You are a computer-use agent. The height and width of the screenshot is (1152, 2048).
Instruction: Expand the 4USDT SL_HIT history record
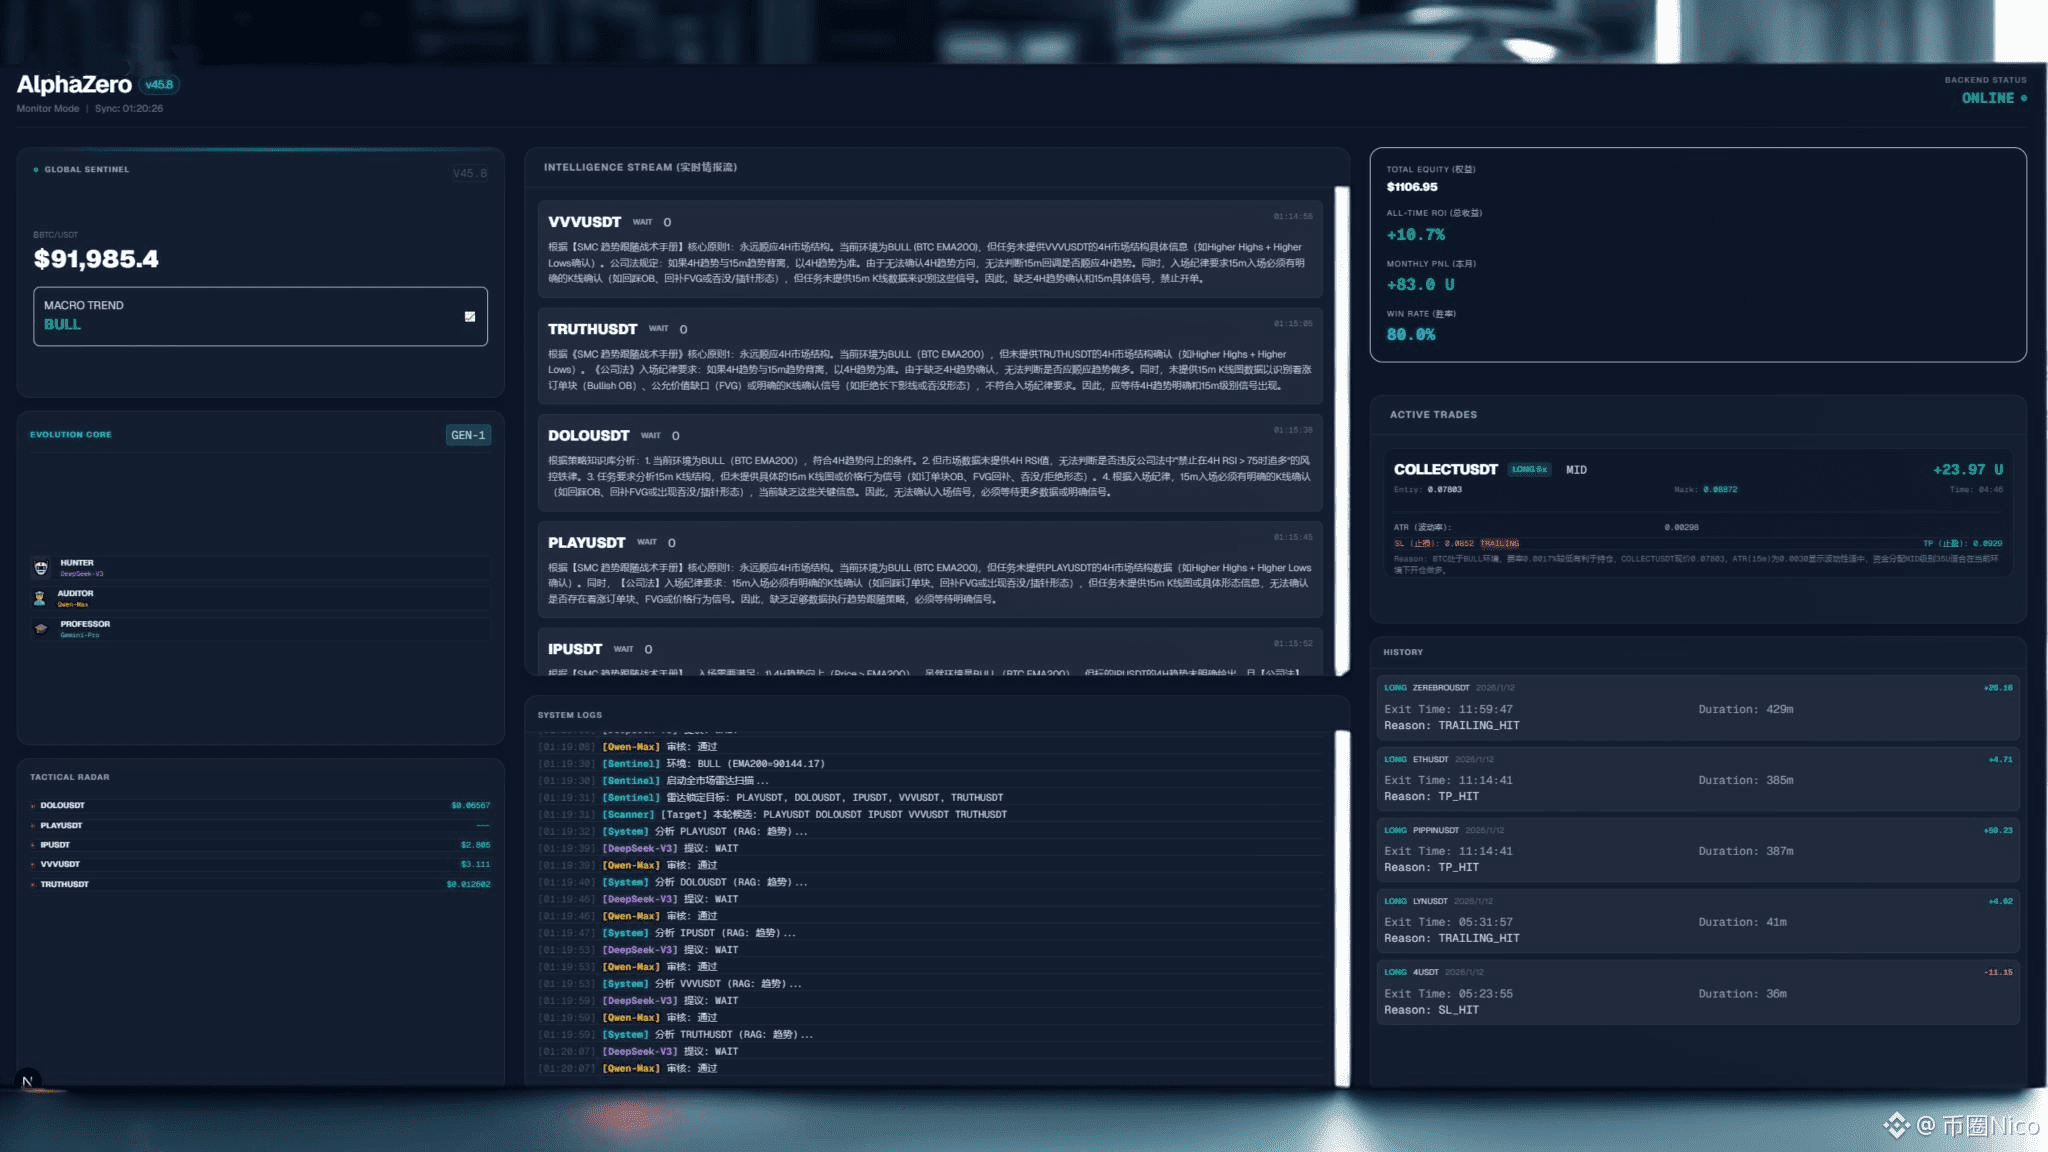1697,991
